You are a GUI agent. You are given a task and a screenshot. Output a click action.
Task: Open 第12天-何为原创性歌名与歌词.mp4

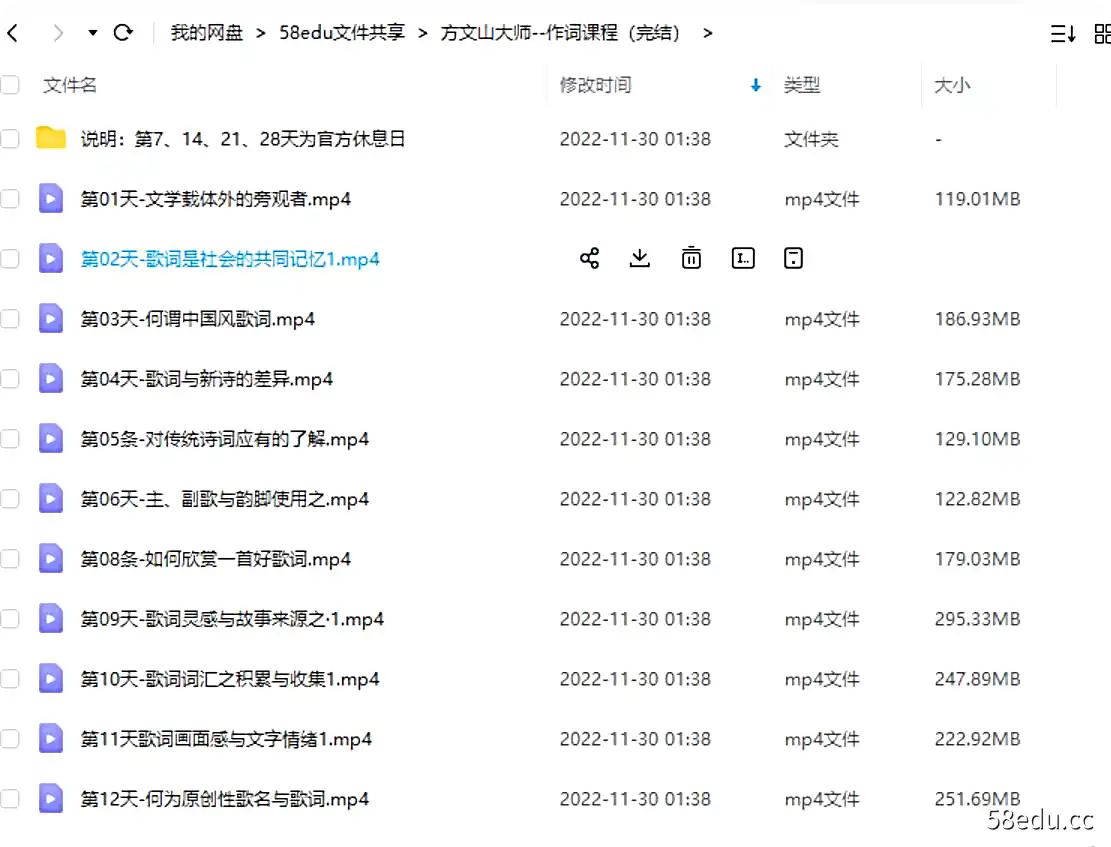point(225,799)
